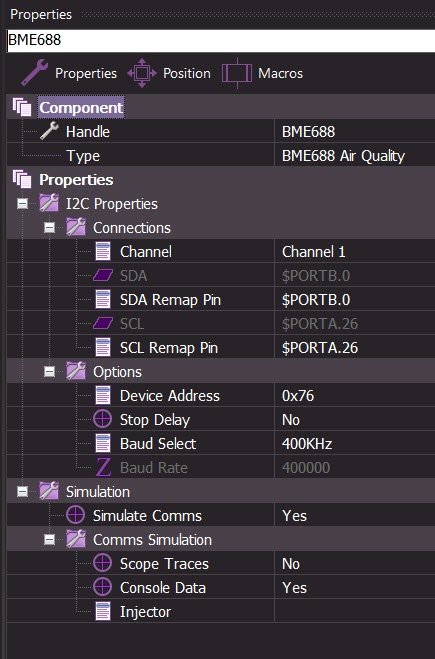The image size is (435, 659).
Task: Toggle Scope Traces option
Action: coord(354,564)
